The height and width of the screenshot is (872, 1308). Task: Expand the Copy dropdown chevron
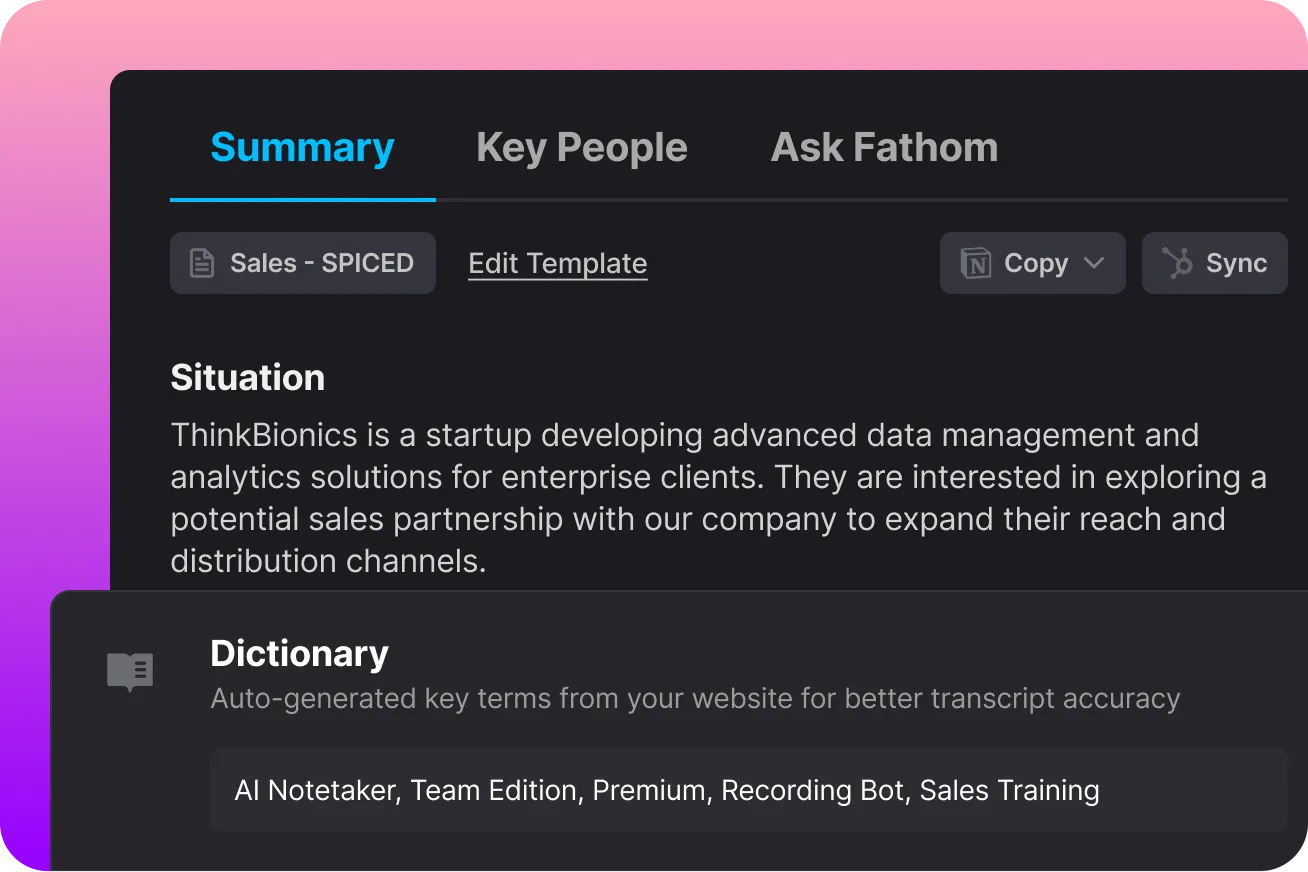pyautogui.click(x=1094, y=264)
